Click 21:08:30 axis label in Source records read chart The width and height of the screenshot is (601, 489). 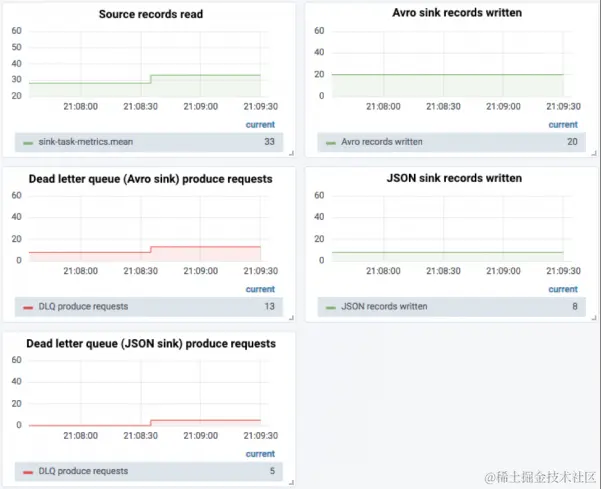click(141, 107)
